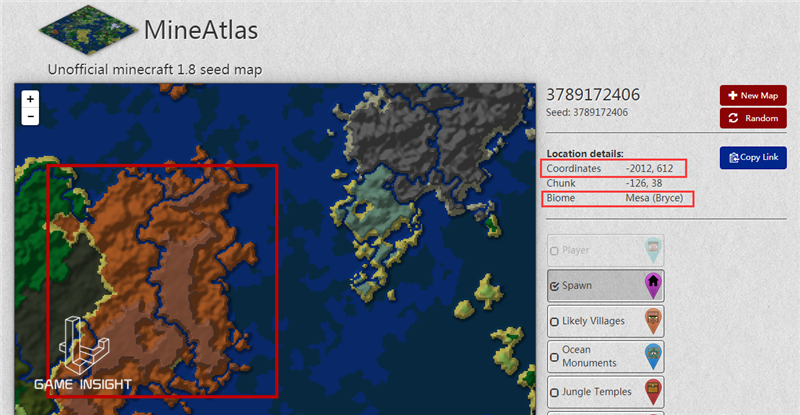Click the 'Unofficial minecraft 1.8 seed map' subtitle
The image size is (800, 415).
coord(155,69)
